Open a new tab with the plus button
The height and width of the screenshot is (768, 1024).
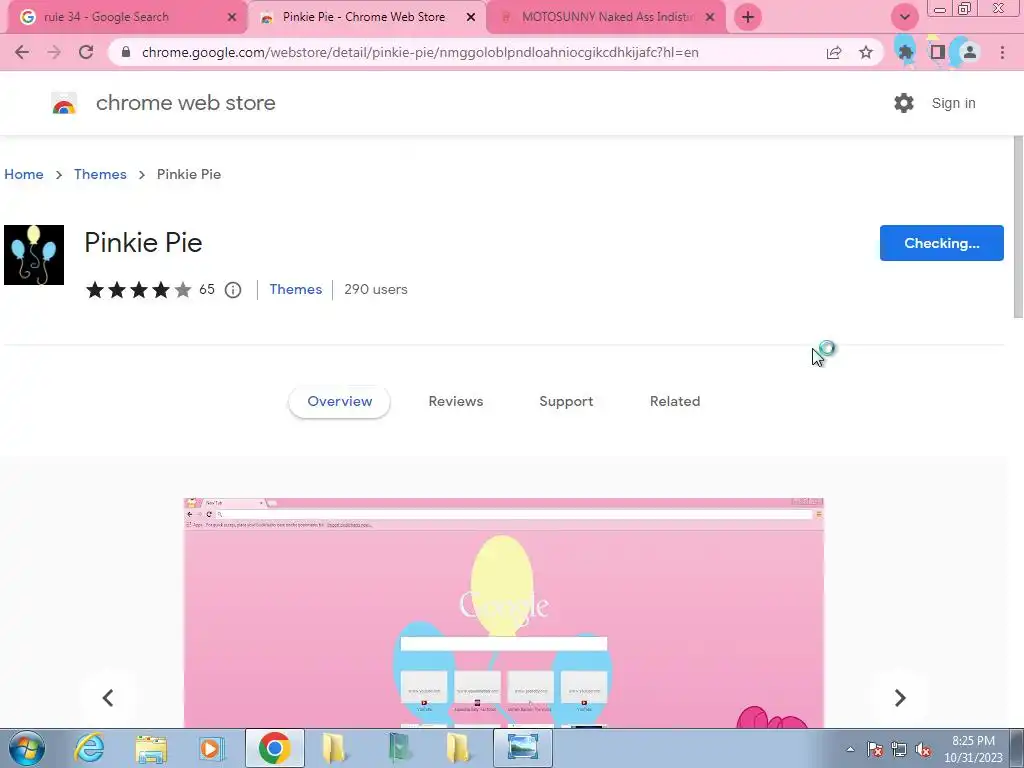pyautogui.click(x=748, y=17)
